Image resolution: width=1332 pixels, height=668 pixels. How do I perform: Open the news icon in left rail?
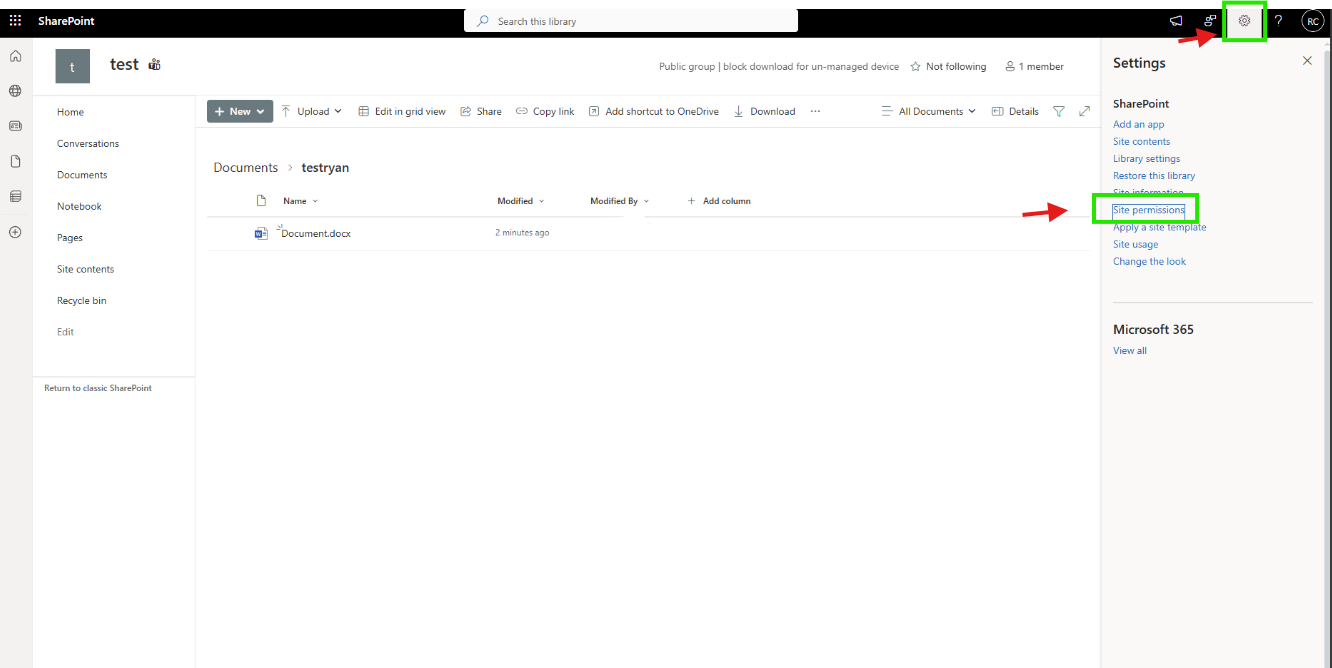tap(15, 126)
